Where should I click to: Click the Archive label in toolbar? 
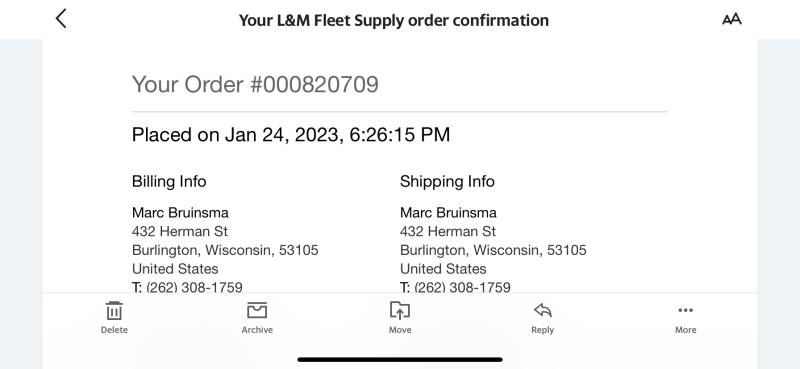tap(257, 330)
